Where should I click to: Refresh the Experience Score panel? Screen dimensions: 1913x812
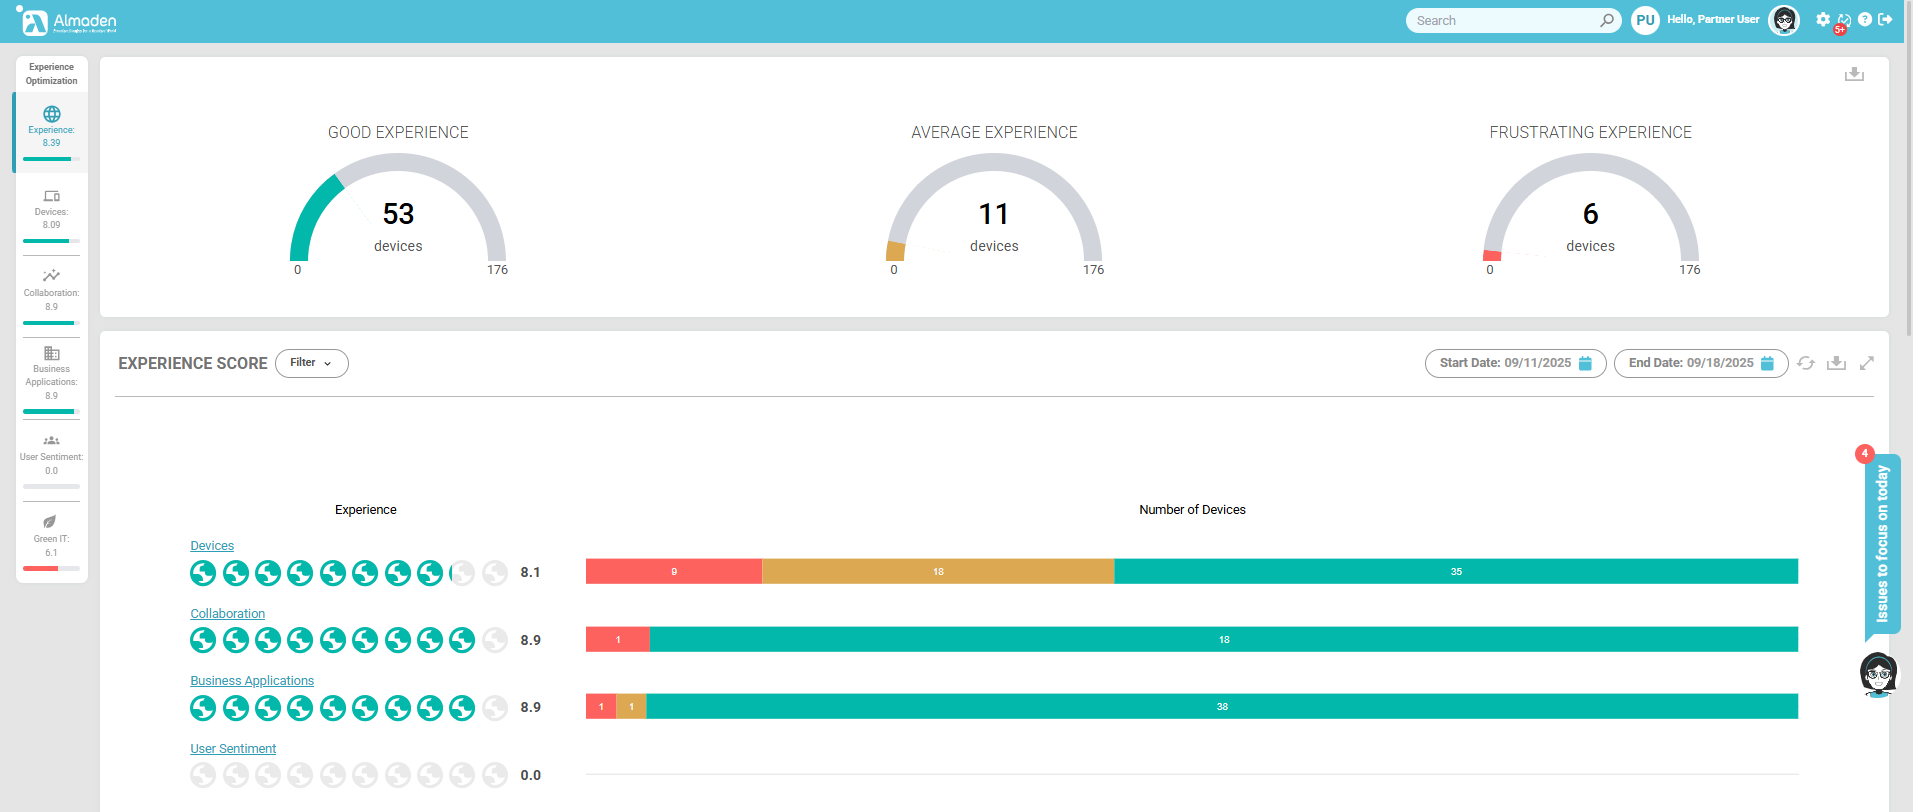pyautogui.click(x=1806, y=363)
